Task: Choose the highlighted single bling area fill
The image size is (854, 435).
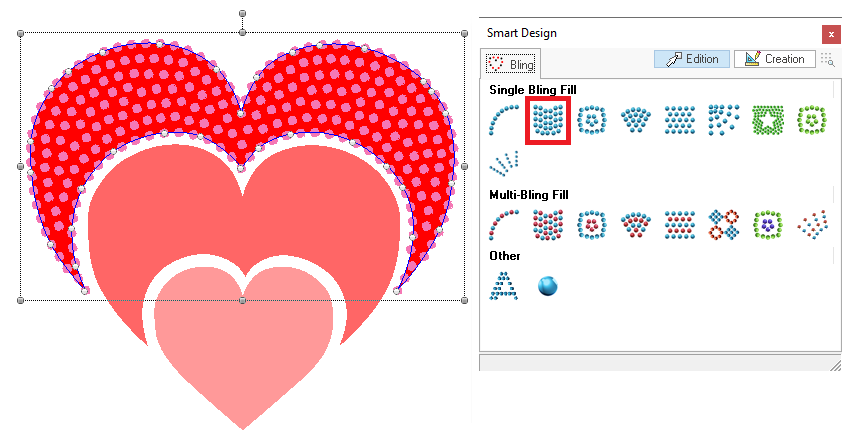Action: 548,120
